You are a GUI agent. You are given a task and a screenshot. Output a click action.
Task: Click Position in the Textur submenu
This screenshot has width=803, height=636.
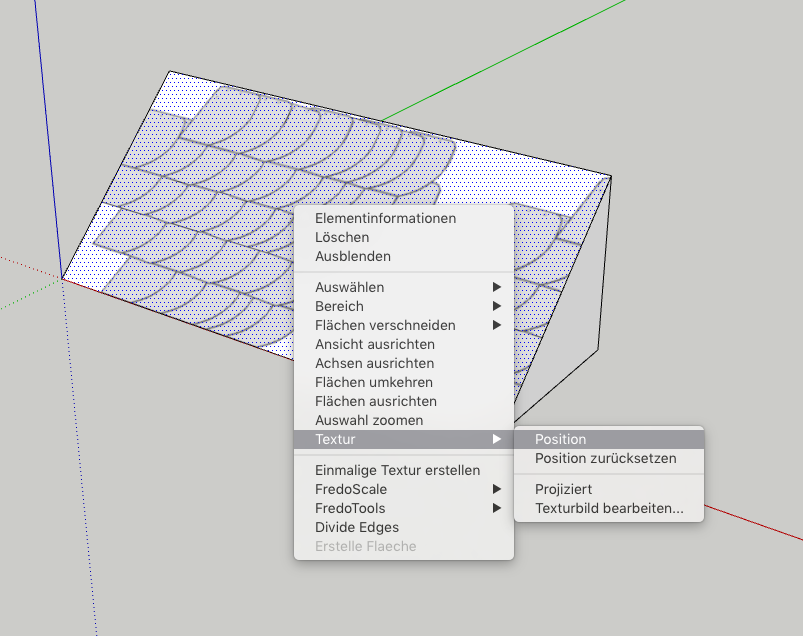[560, 439]
